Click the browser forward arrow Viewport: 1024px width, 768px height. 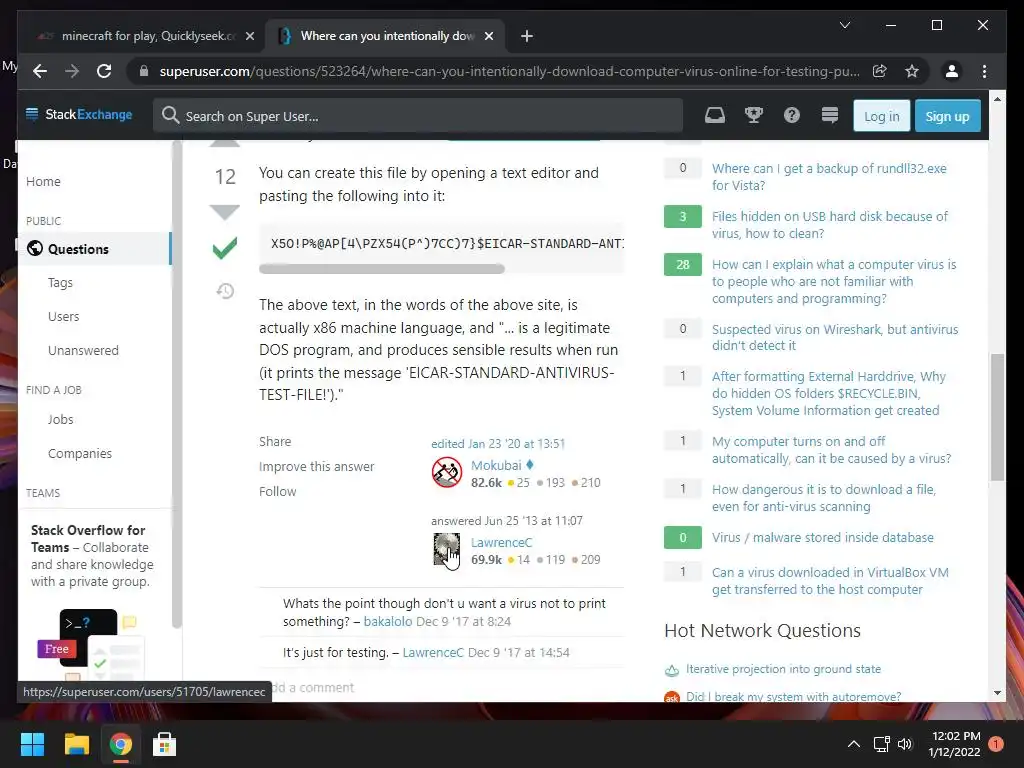click(72, 71)
